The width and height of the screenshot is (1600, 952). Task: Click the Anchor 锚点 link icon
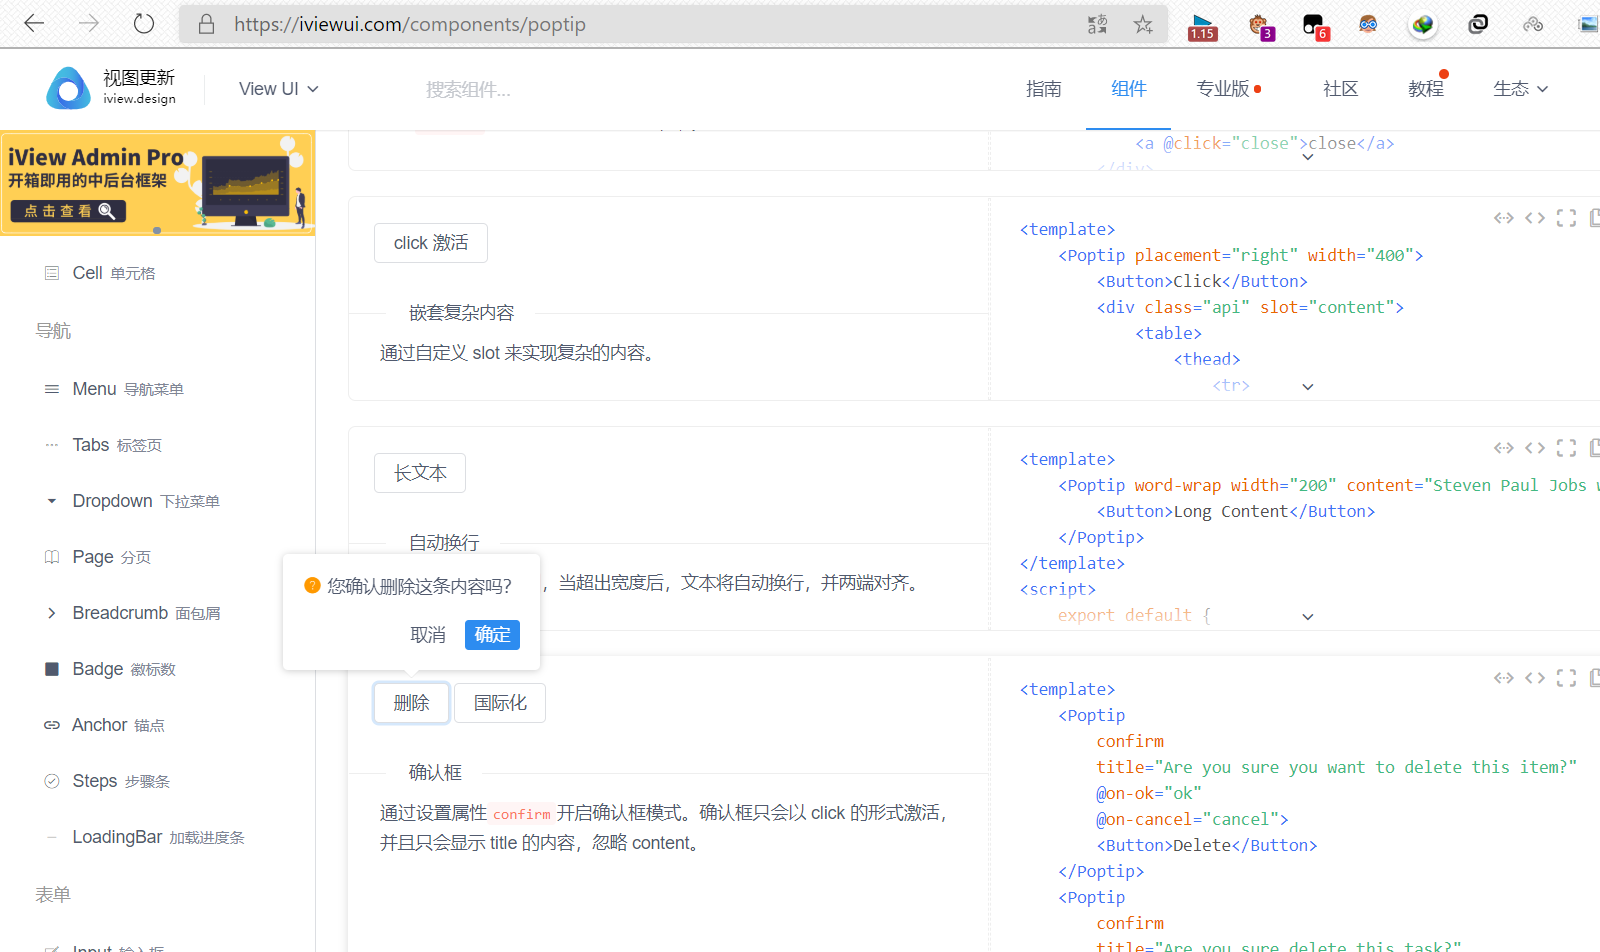(x=52, y=725)
